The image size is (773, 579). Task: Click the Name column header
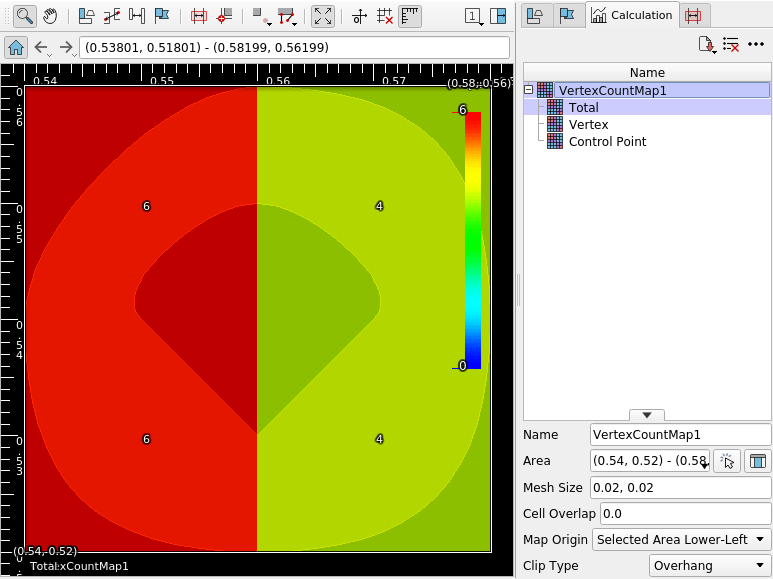pos(647,72)
